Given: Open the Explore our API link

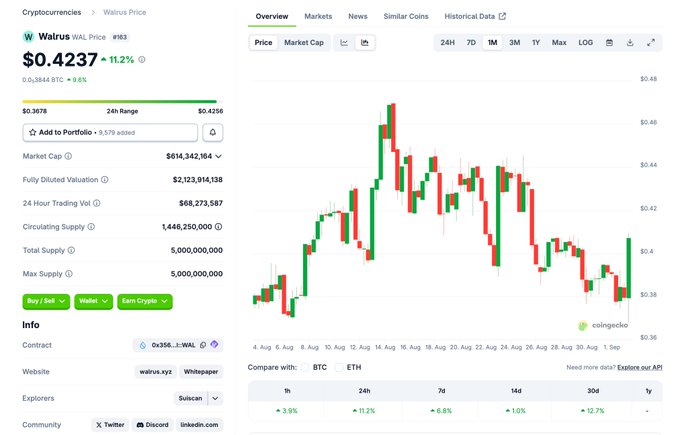Looking at the screenshot, I should point(640,367).
